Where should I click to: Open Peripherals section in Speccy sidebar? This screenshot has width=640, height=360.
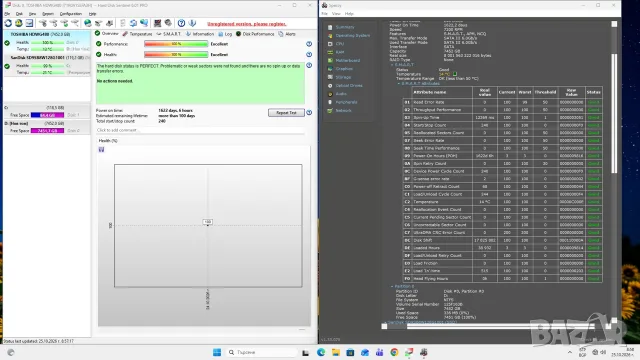(346, 102)
